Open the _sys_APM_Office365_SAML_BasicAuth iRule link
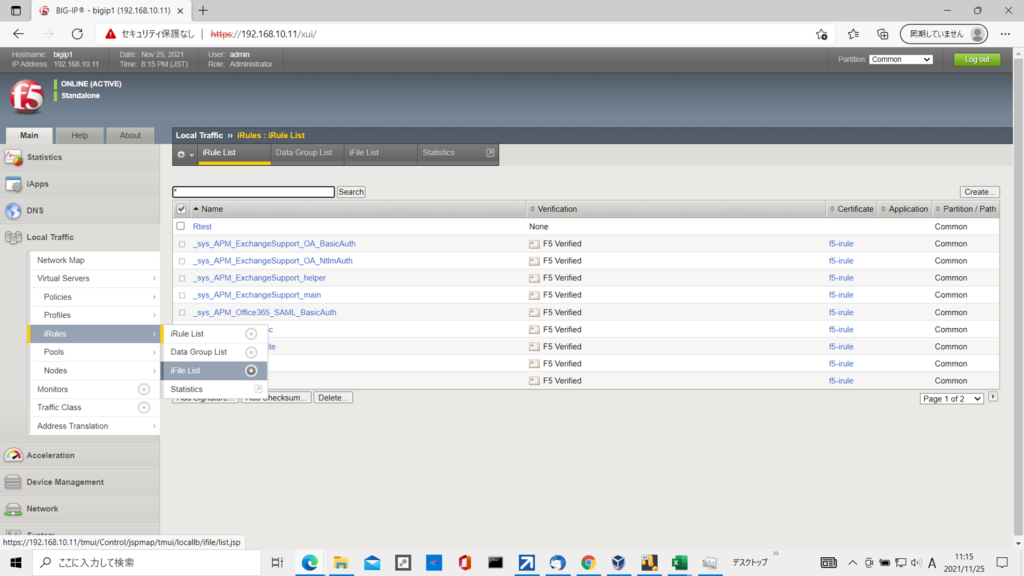The width and height of the screenshot is (1024, 576). point(264,312)
